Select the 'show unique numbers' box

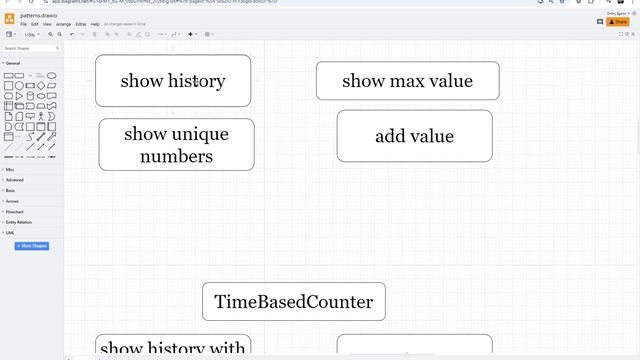coord(177,144)
